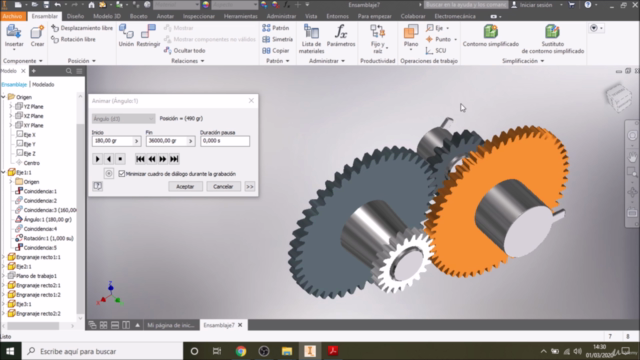Viewport: 640px width, 360px height.
Task: Stop the animation playback
Action: [x=120, y=159]
